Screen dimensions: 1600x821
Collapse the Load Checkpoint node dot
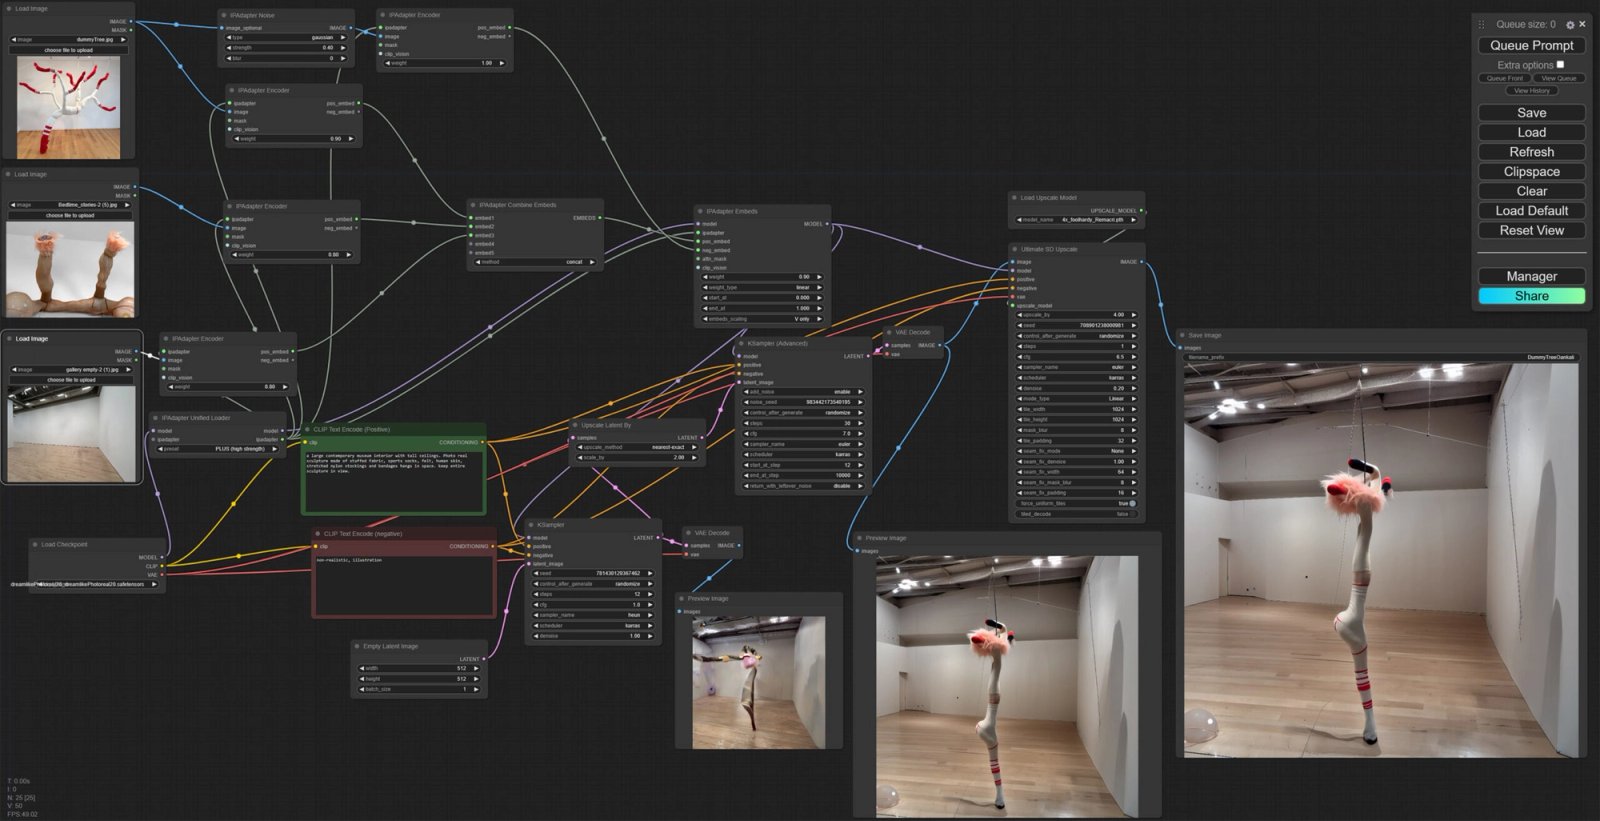tap(35, 545)
